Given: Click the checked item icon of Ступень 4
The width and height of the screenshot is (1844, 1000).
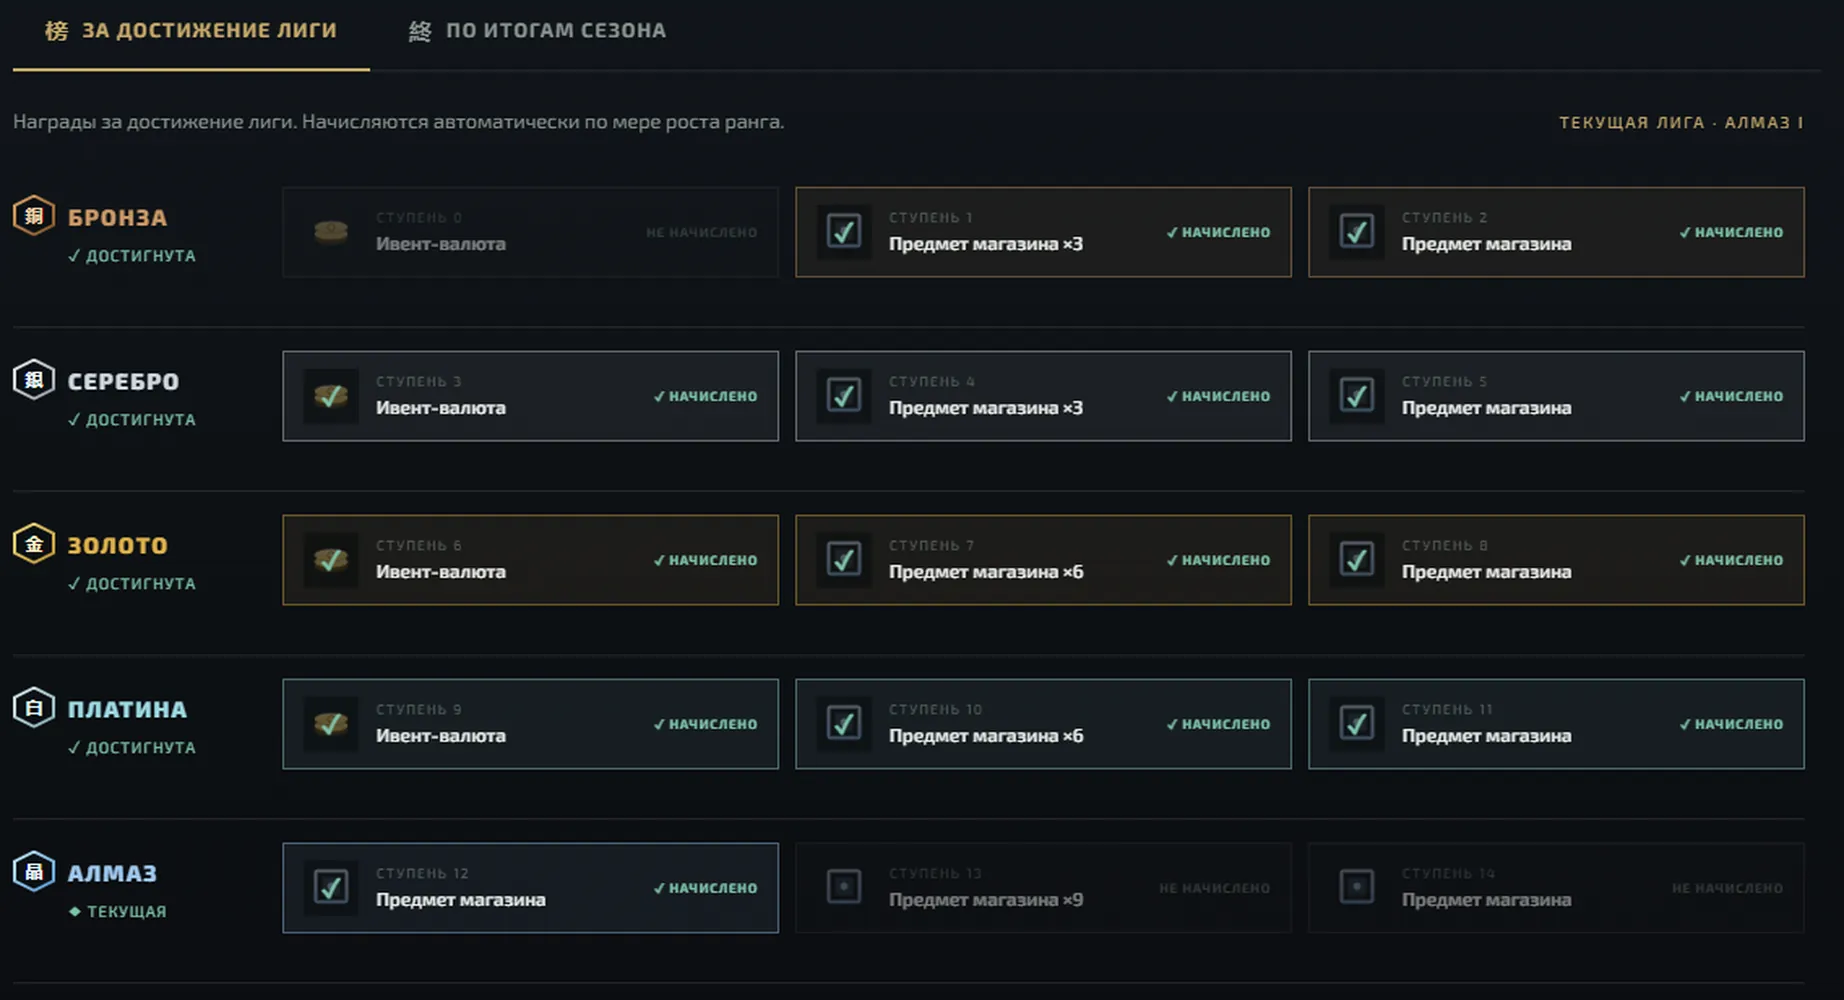Looking at the screenshot, I should pos(844,396).
